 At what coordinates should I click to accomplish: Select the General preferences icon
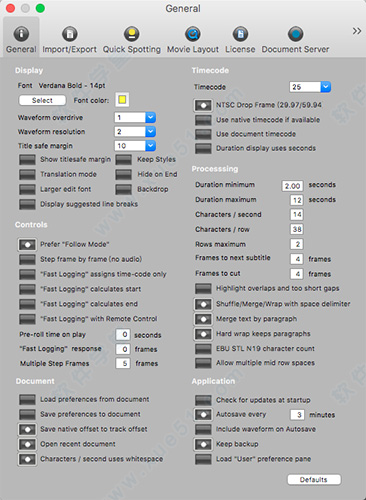point(21,34)
